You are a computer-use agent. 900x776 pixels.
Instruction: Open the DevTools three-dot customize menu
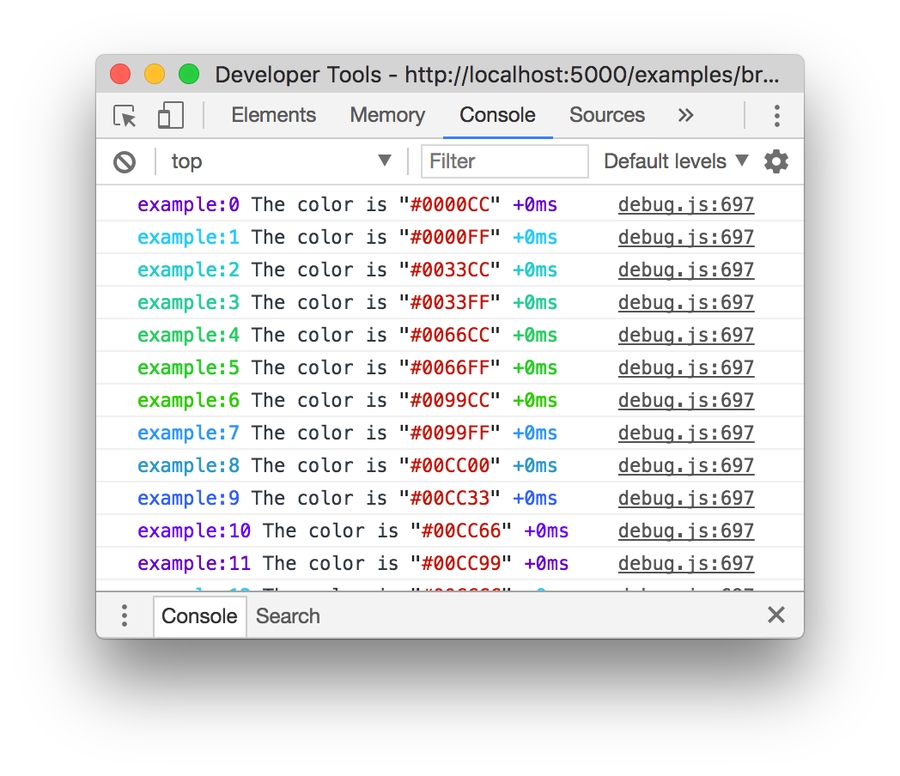[776, 116]
